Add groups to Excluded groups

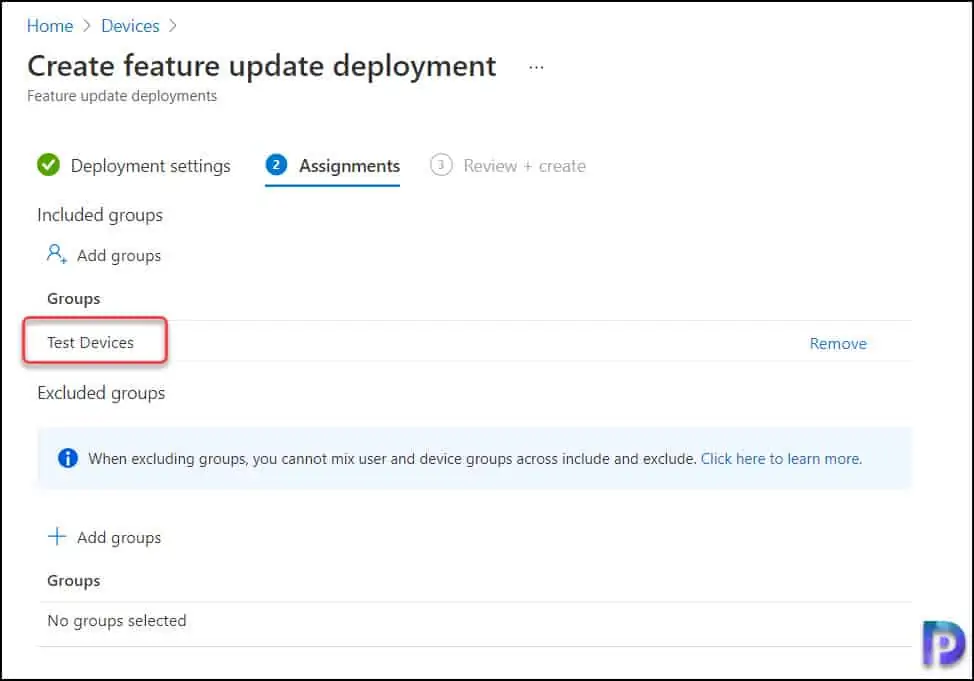click(119, 538)
